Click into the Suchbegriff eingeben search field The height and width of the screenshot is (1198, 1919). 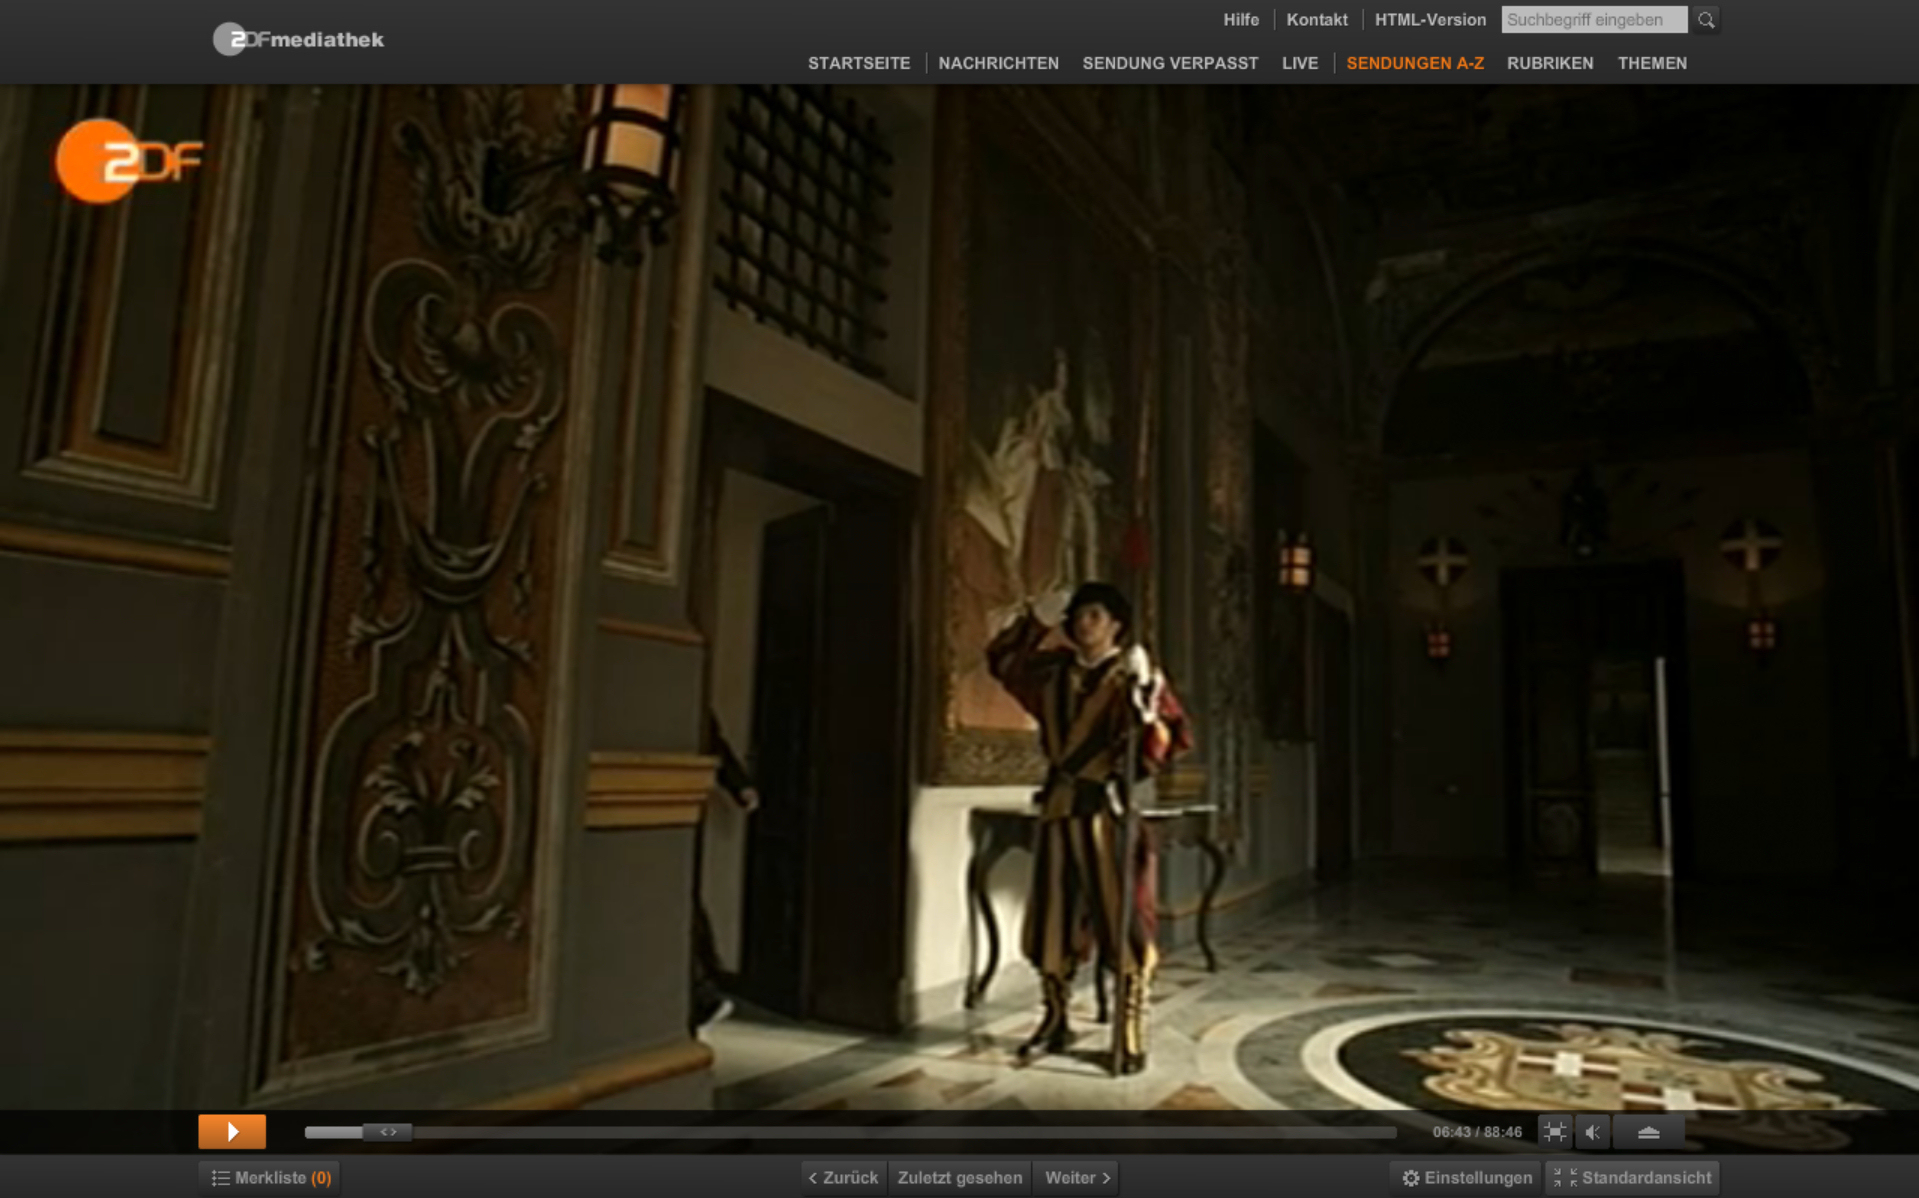[1593, 20]
